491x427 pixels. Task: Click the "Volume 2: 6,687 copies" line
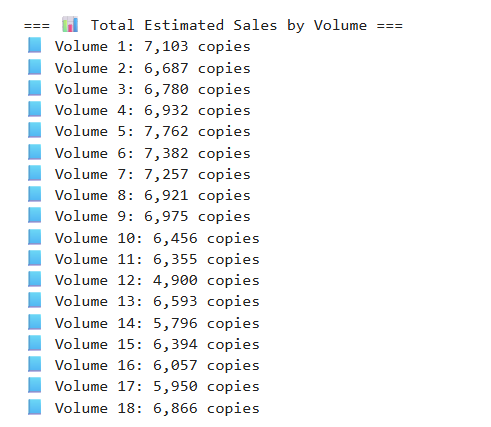click(x=153, y=69)
